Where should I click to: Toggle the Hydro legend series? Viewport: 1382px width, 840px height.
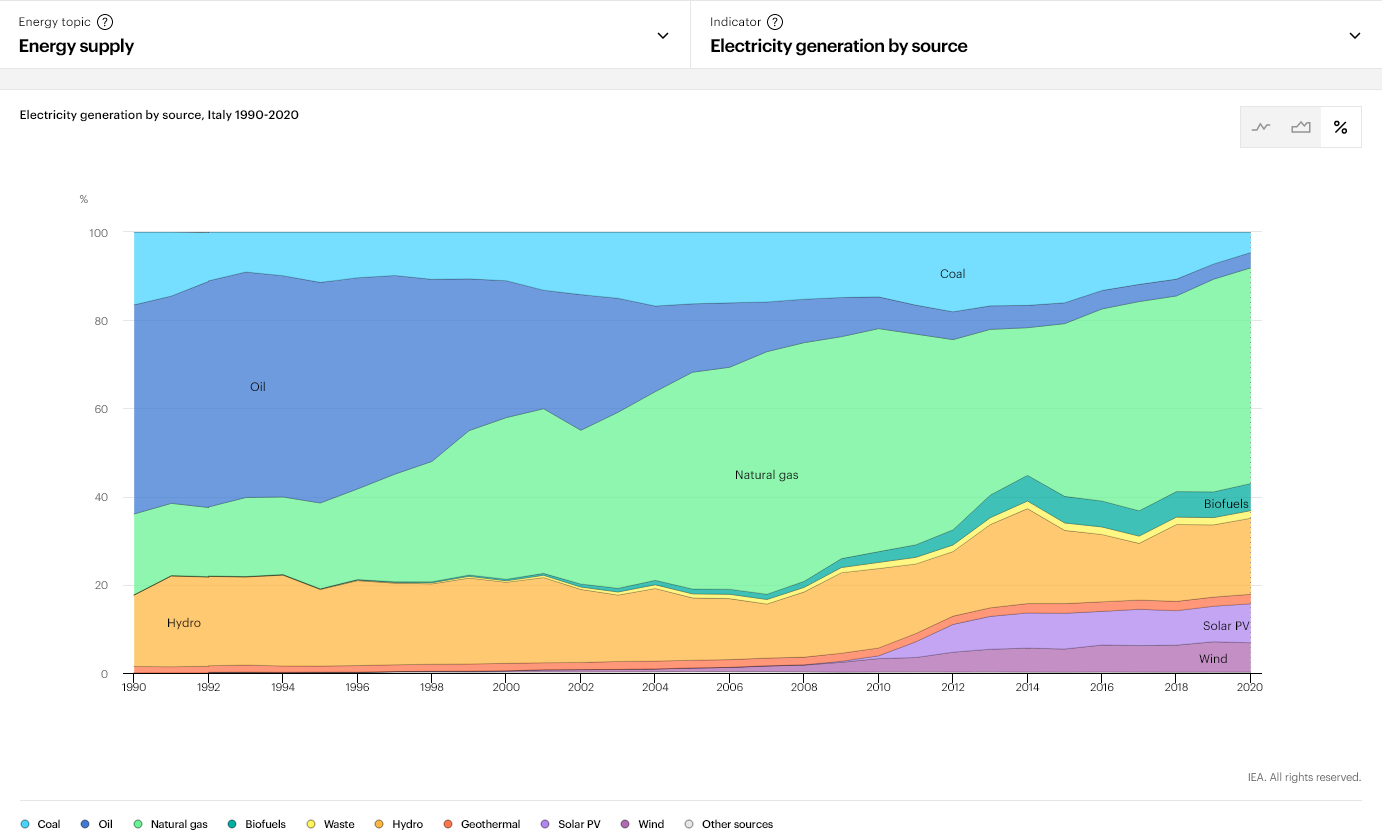click(399, 824)
